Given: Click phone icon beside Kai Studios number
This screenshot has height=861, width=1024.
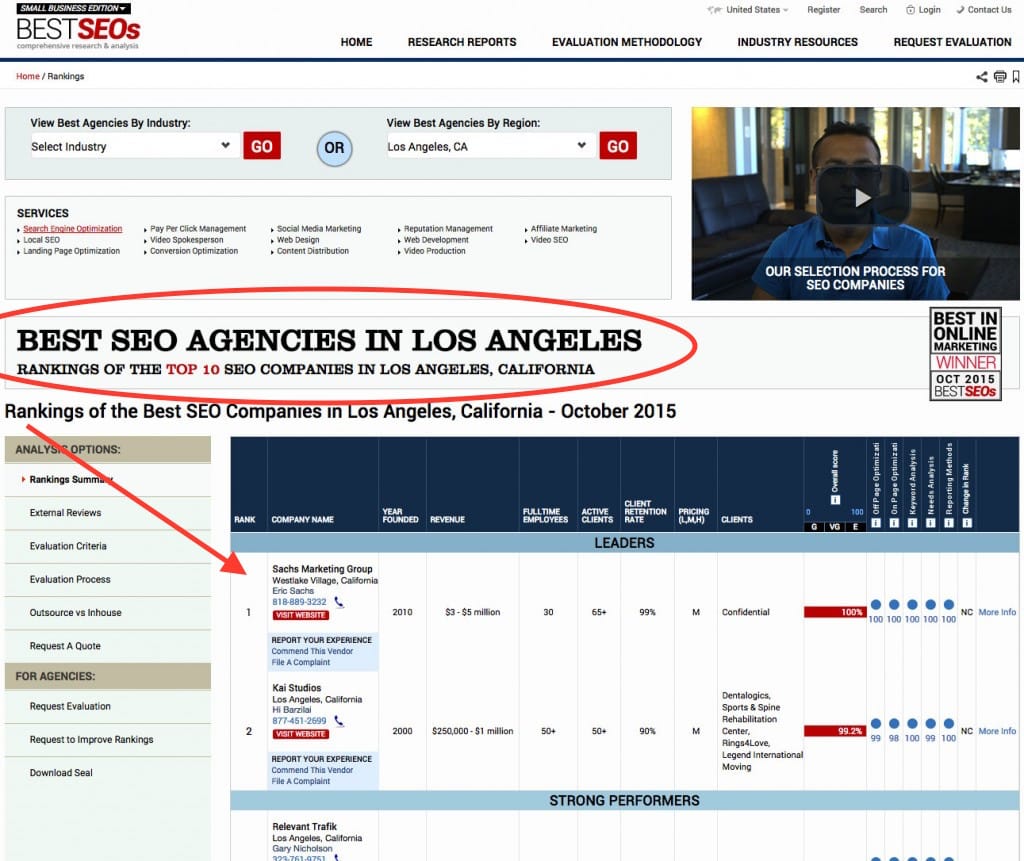Looking at the screenshot, I should (339, 721).
